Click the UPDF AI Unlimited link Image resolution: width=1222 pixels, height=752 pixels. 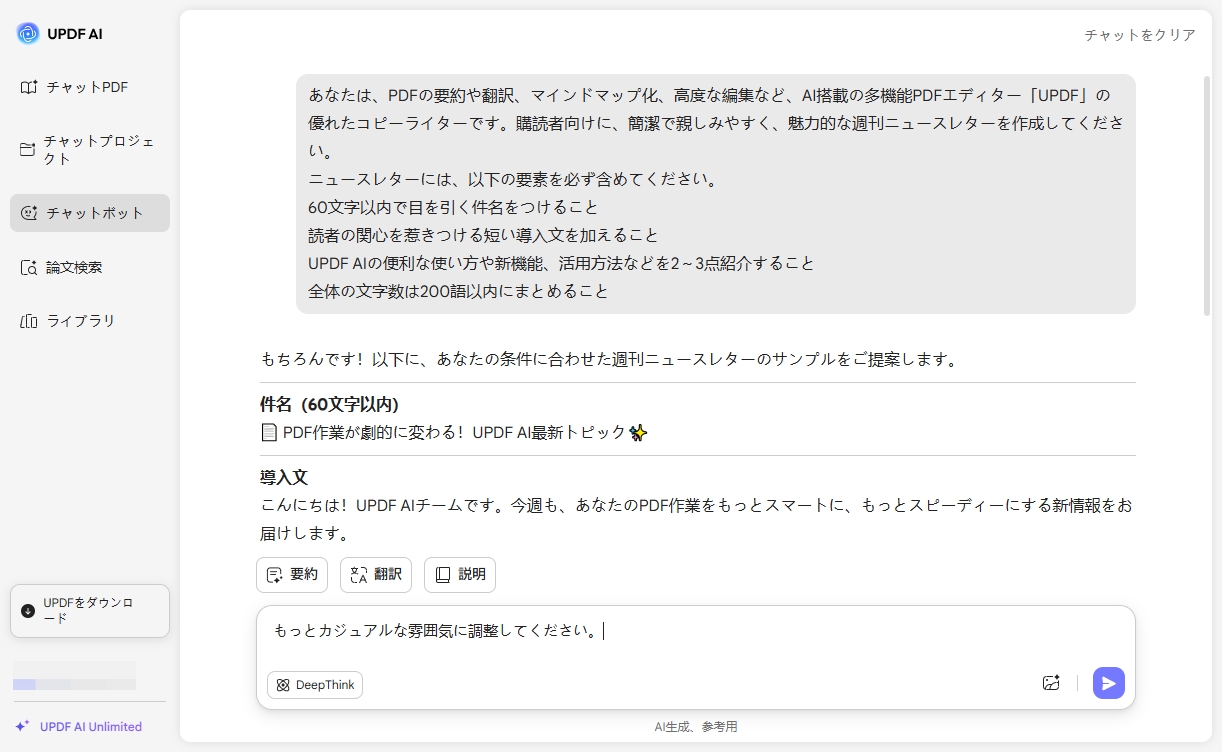coord(78,727)
